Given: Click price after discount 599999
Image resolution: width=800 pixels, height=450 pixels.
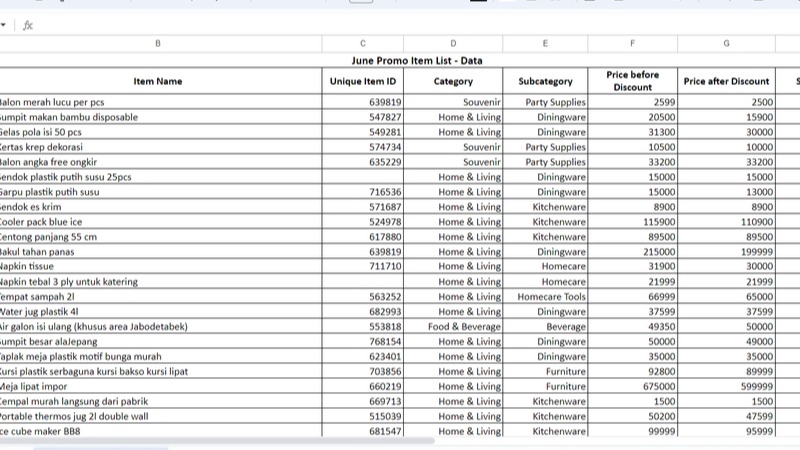Looking at the screenshot, I should (x=727, y=386).
